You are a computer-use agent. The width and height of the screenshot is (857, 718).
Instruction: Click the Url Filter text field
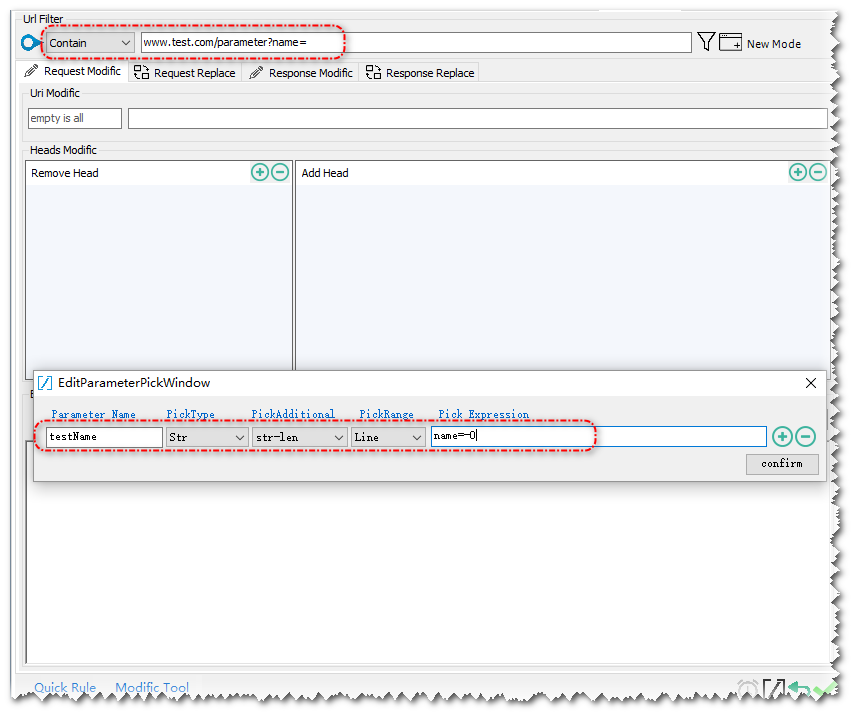pyautogui.click(x=416, y=43)
